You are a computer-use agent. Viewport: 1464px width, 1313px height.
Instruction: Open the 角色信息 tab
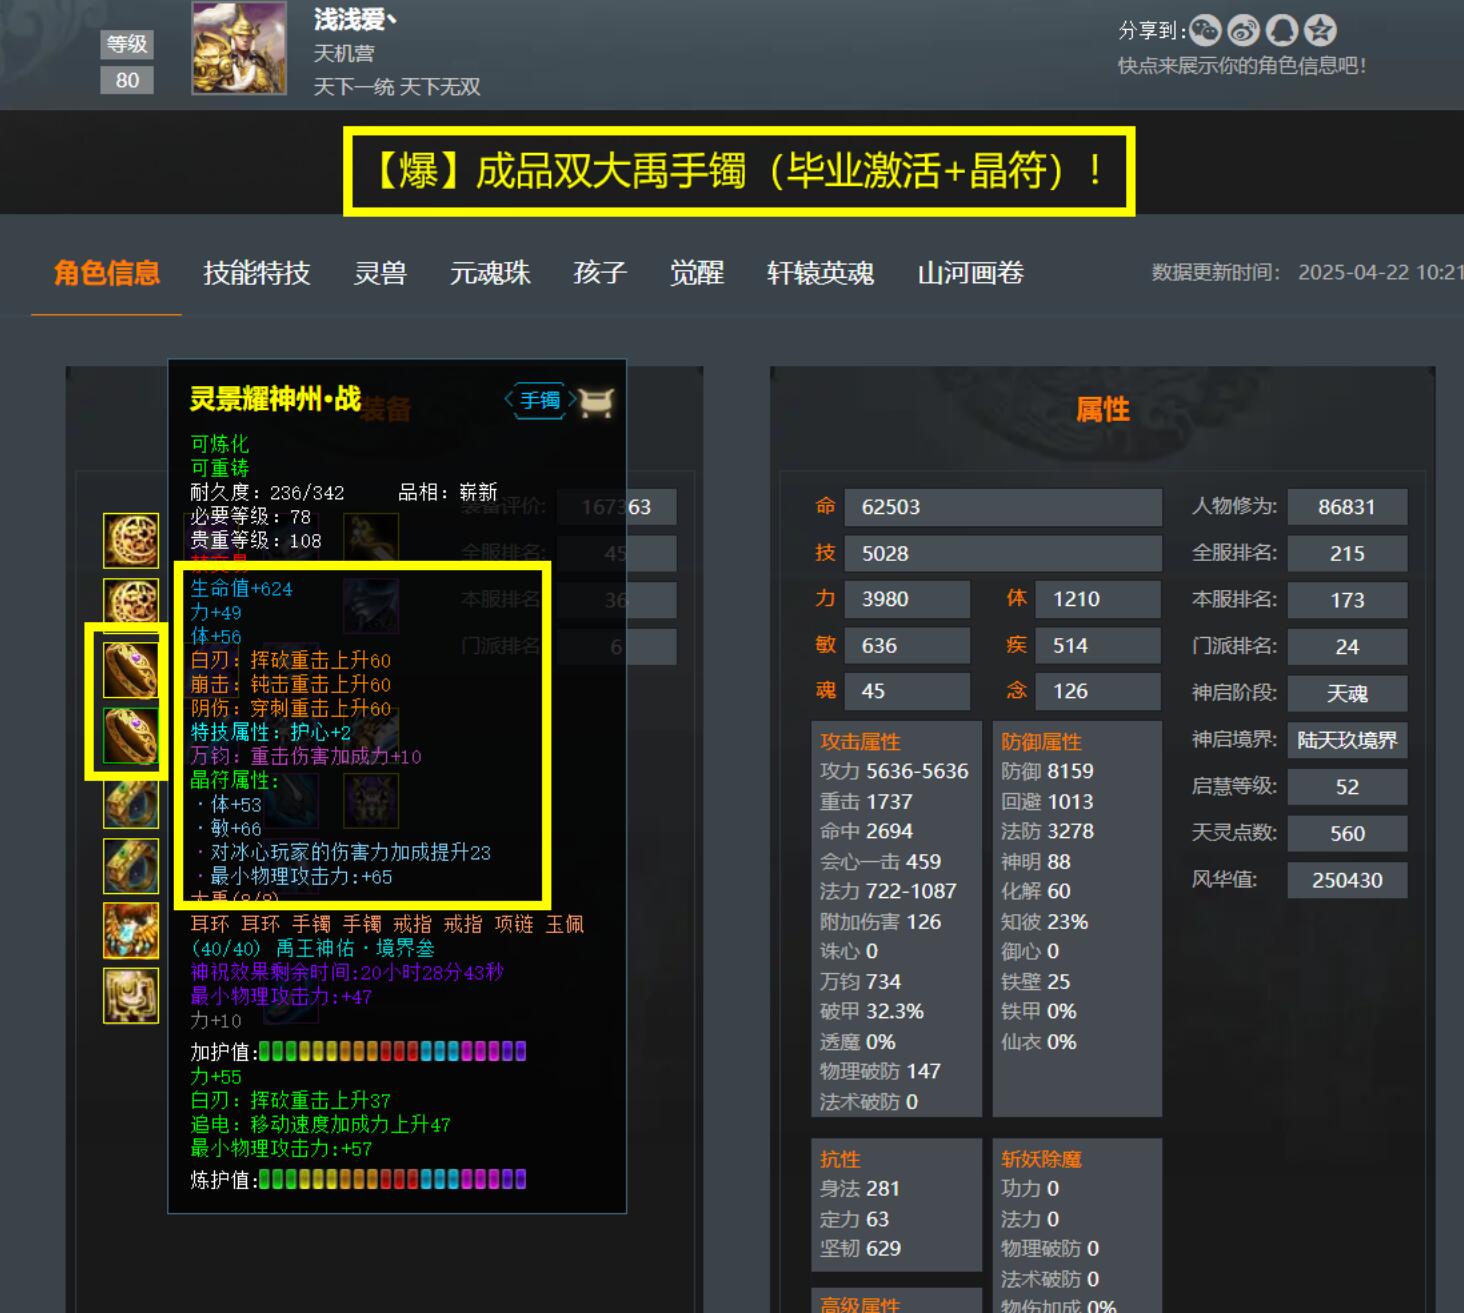pos(107,273)
